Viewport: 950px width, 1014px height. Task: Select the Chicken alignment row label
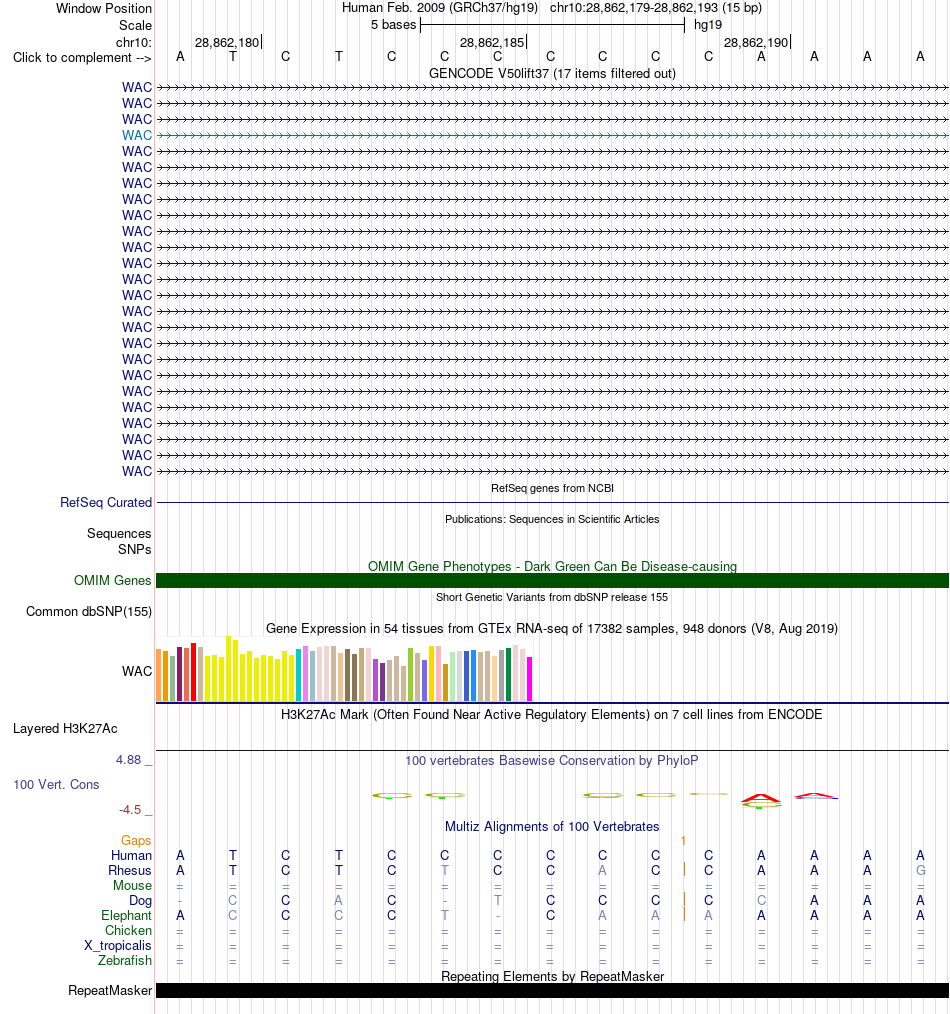point(129,931)
